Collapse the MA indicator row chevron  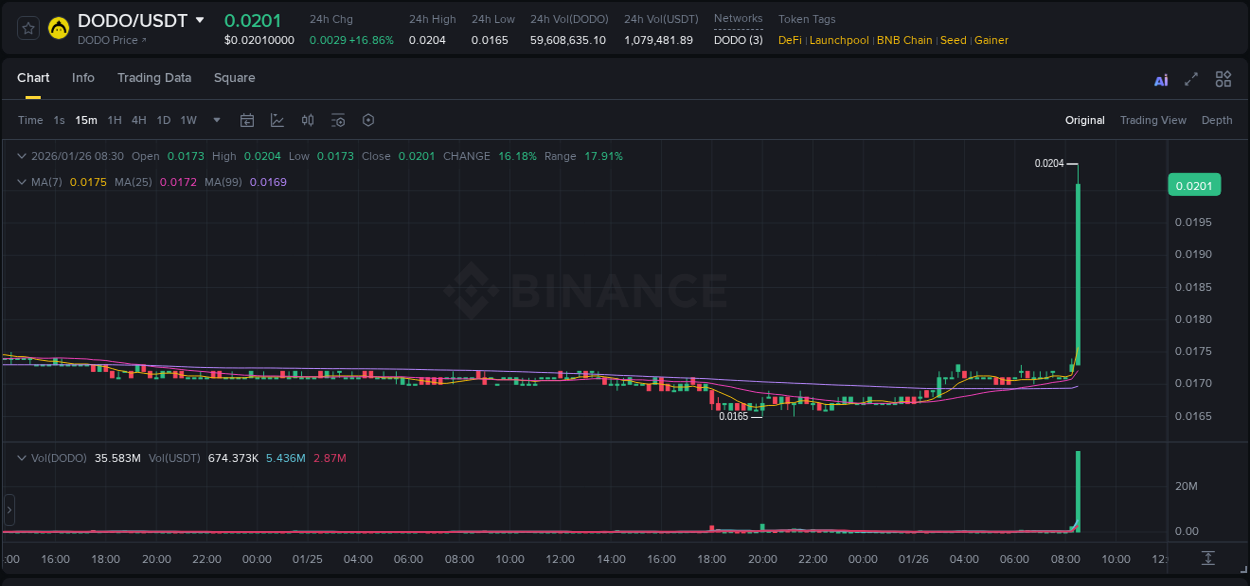22,181
